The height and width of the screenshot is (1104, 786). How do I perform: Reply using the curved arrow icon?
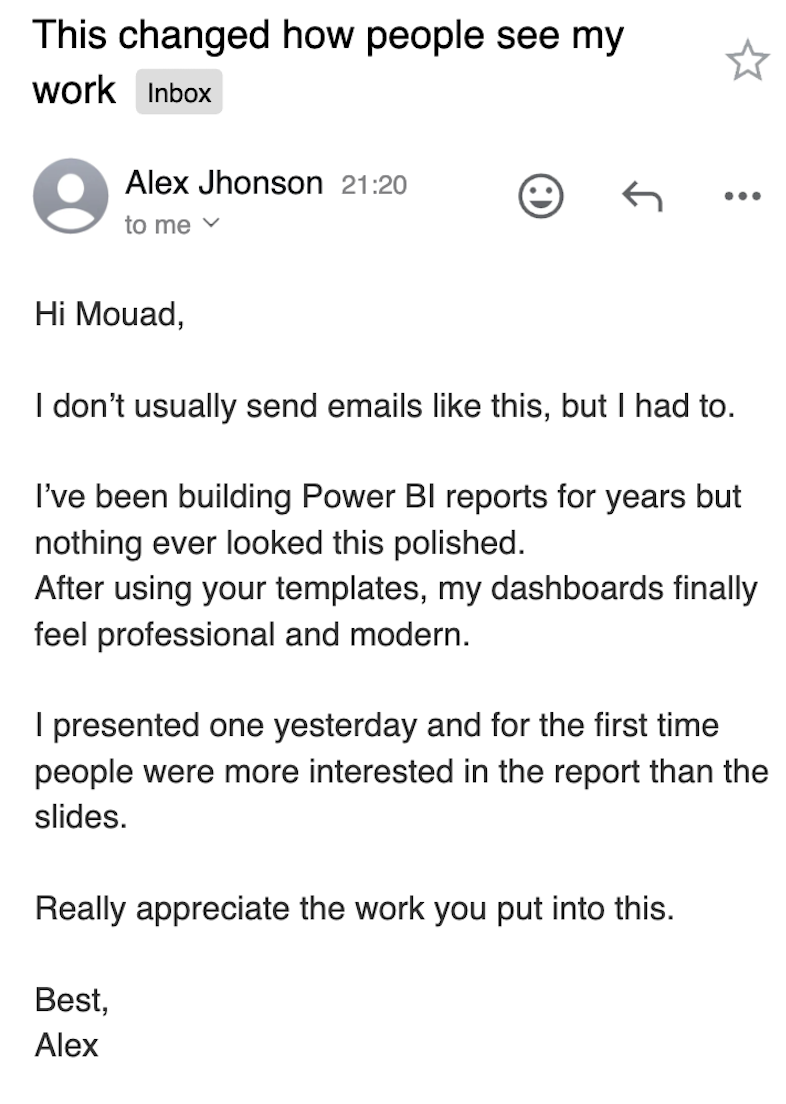(x=642, y=195)
